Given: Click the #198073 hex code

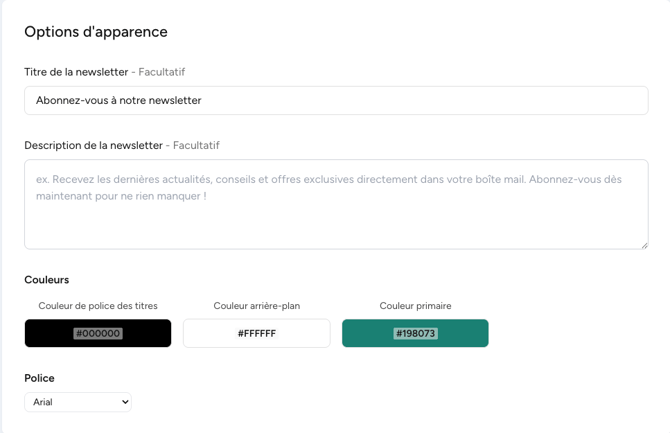Looking at the screenshot, I should point(415,333).
